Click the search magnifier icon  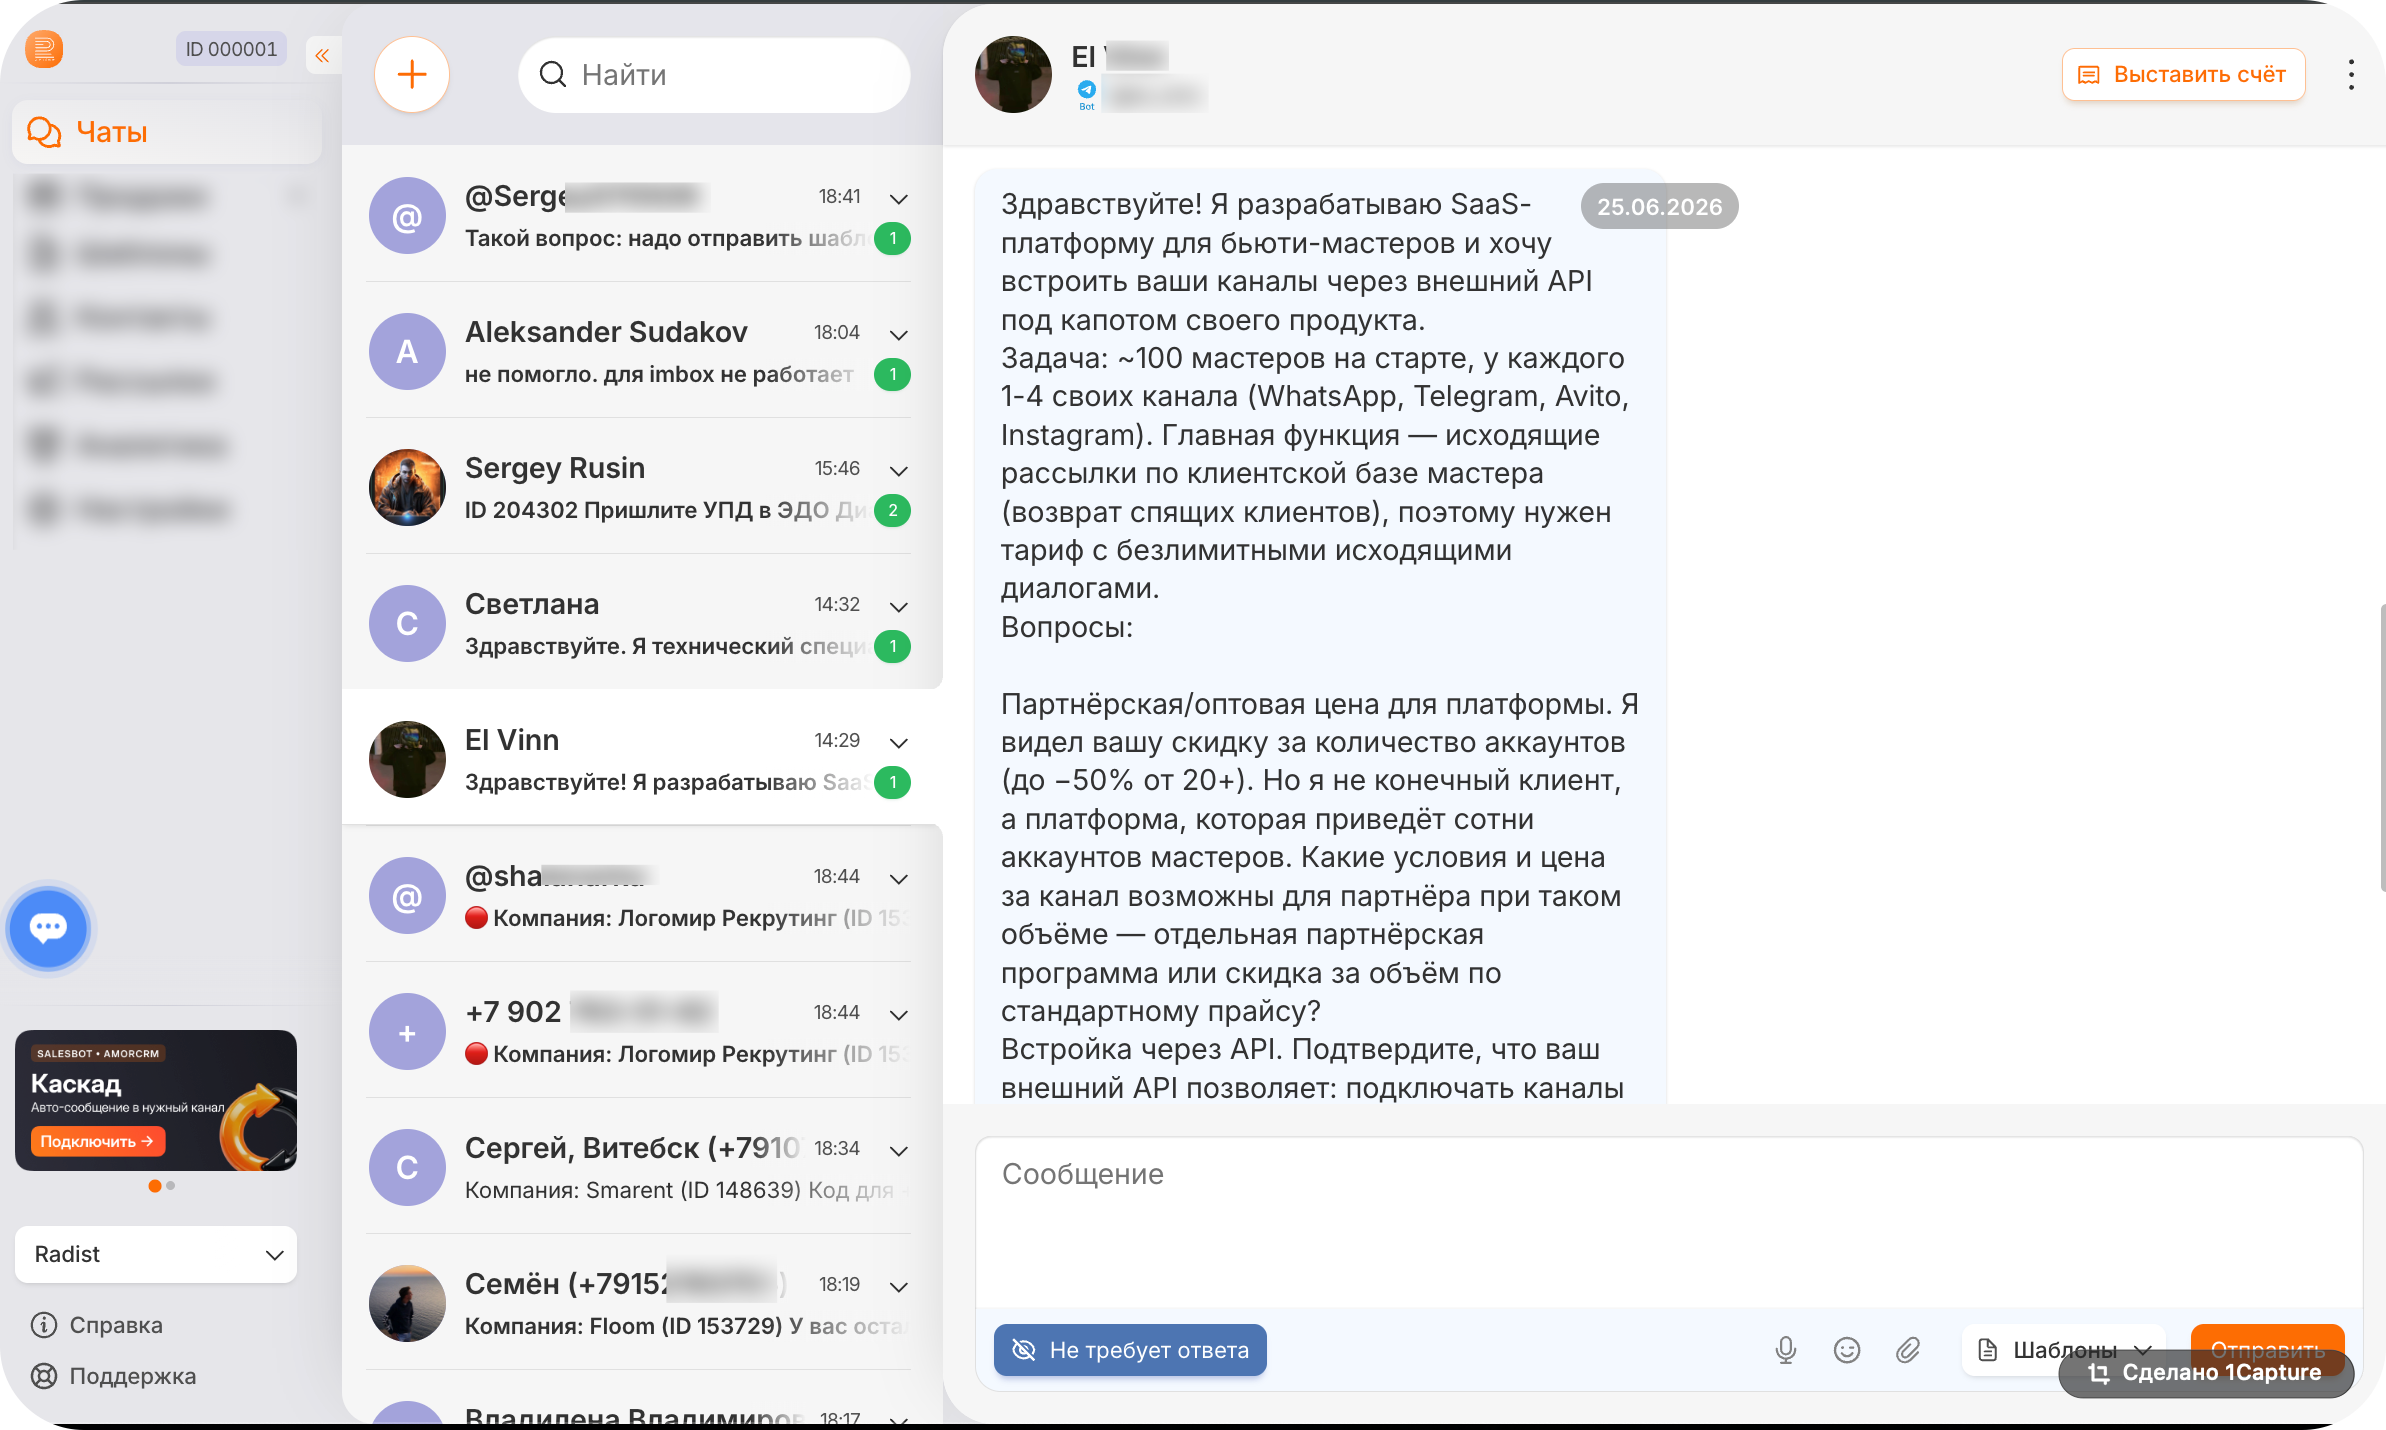552,74
